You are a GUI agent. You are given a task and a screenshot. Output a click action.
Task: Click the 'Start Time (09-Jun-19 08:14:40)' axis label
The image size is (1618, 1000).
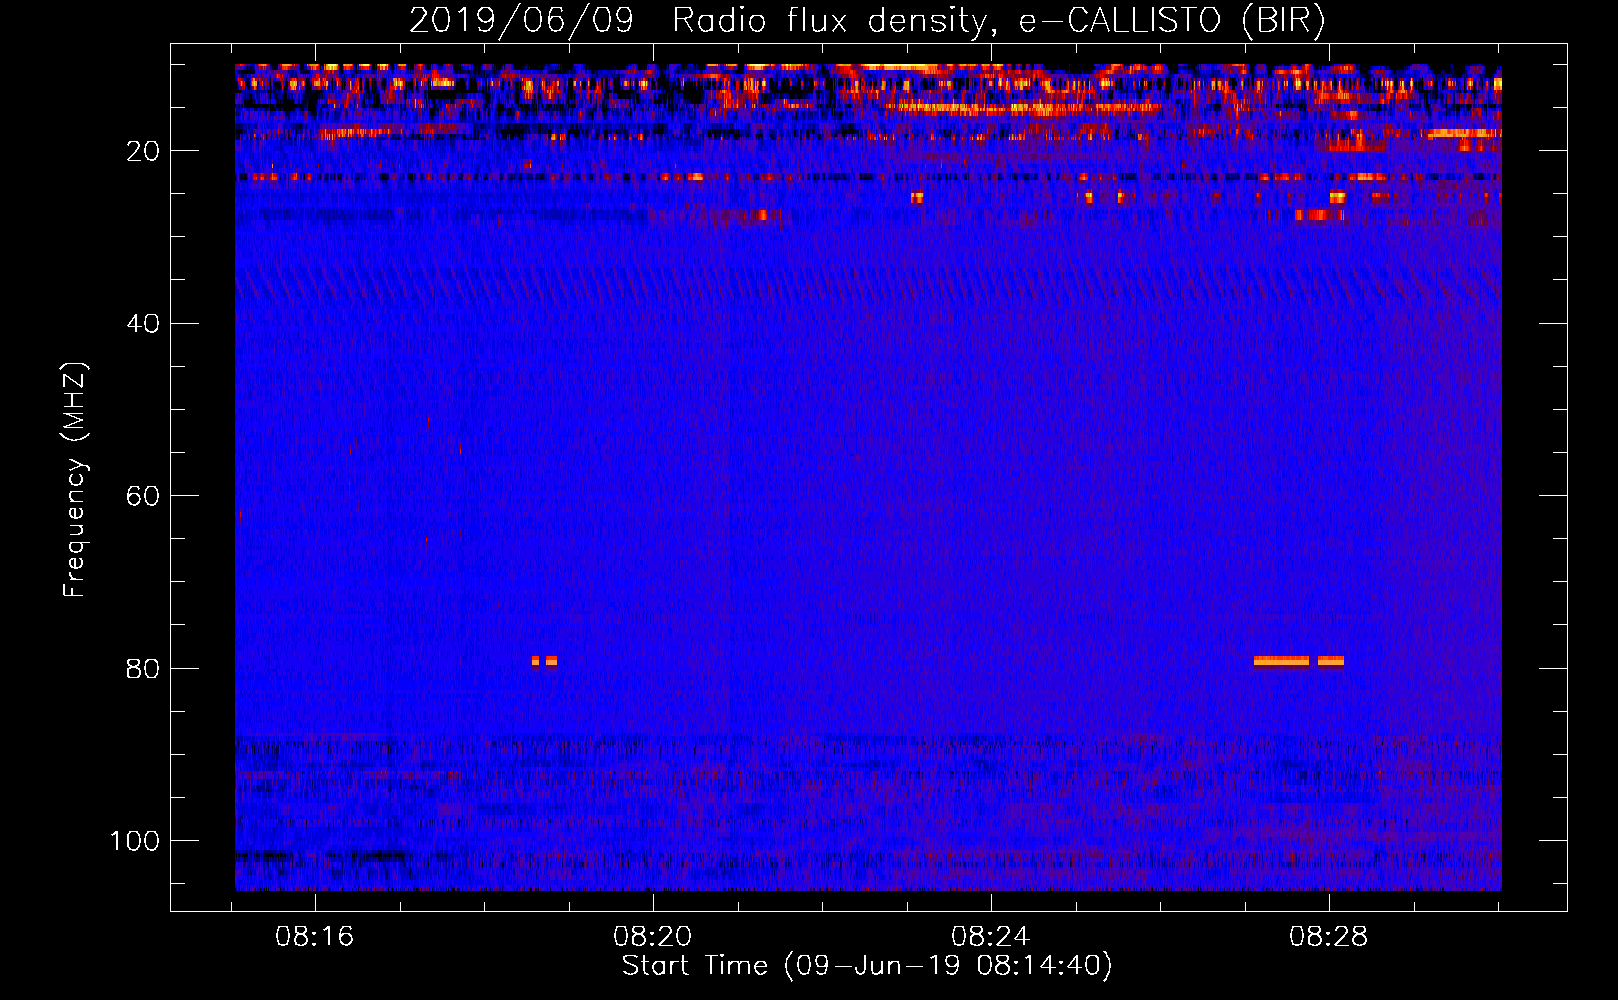click(x=867, y=966)
